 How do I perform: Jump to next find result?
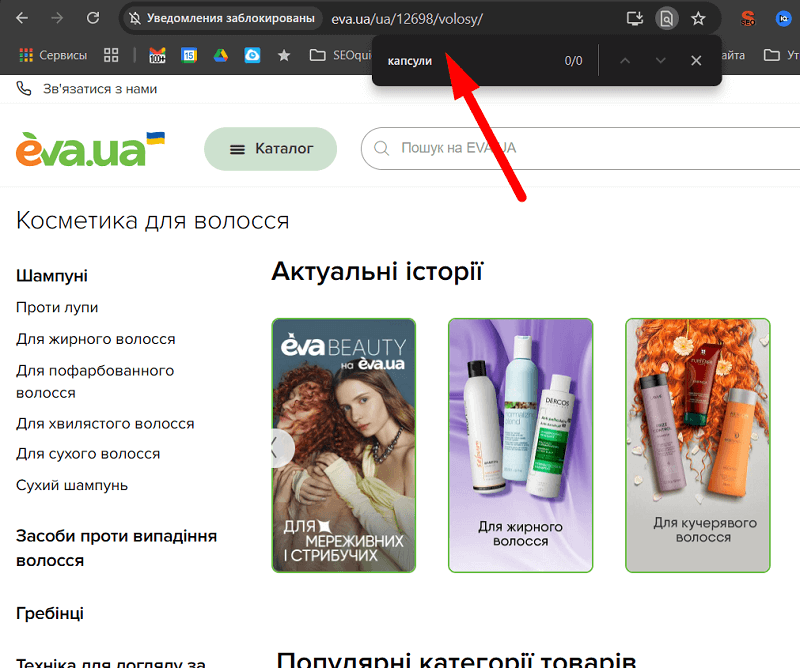click(661, 61)
